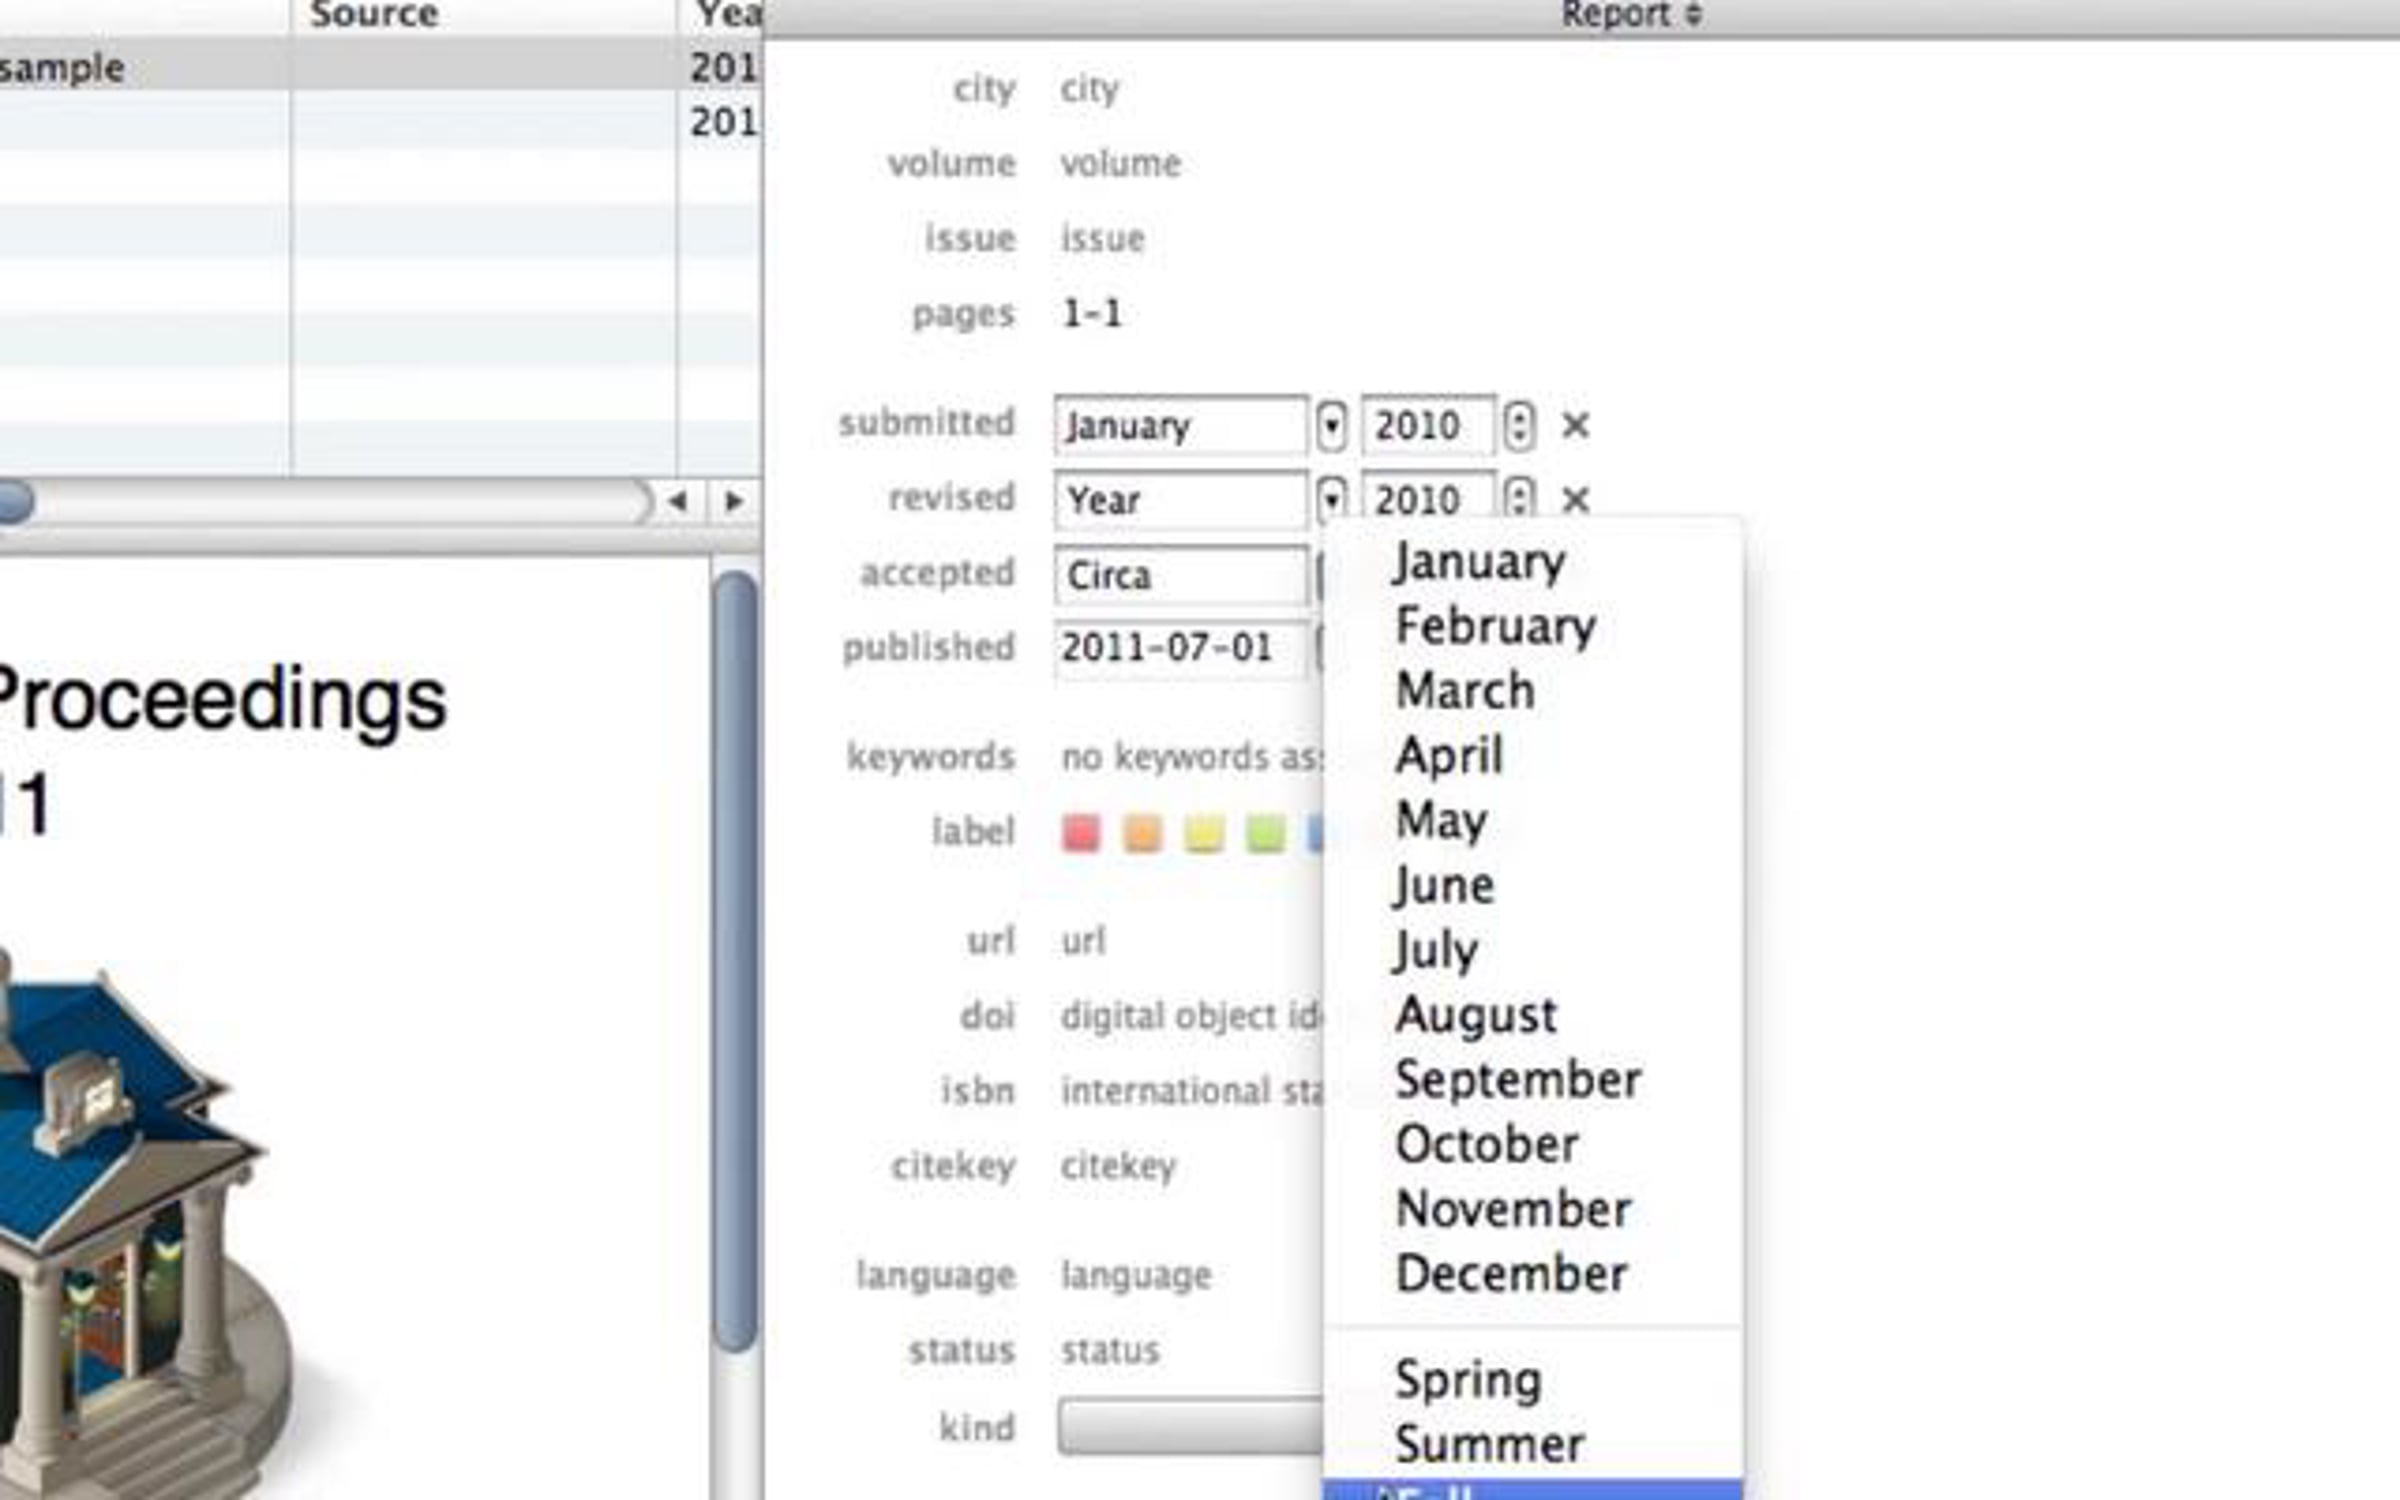Choose December from the month list
The height and width of the screenshot is (1500, 2400).
pyautogui.click(x=1511, y=1274)
